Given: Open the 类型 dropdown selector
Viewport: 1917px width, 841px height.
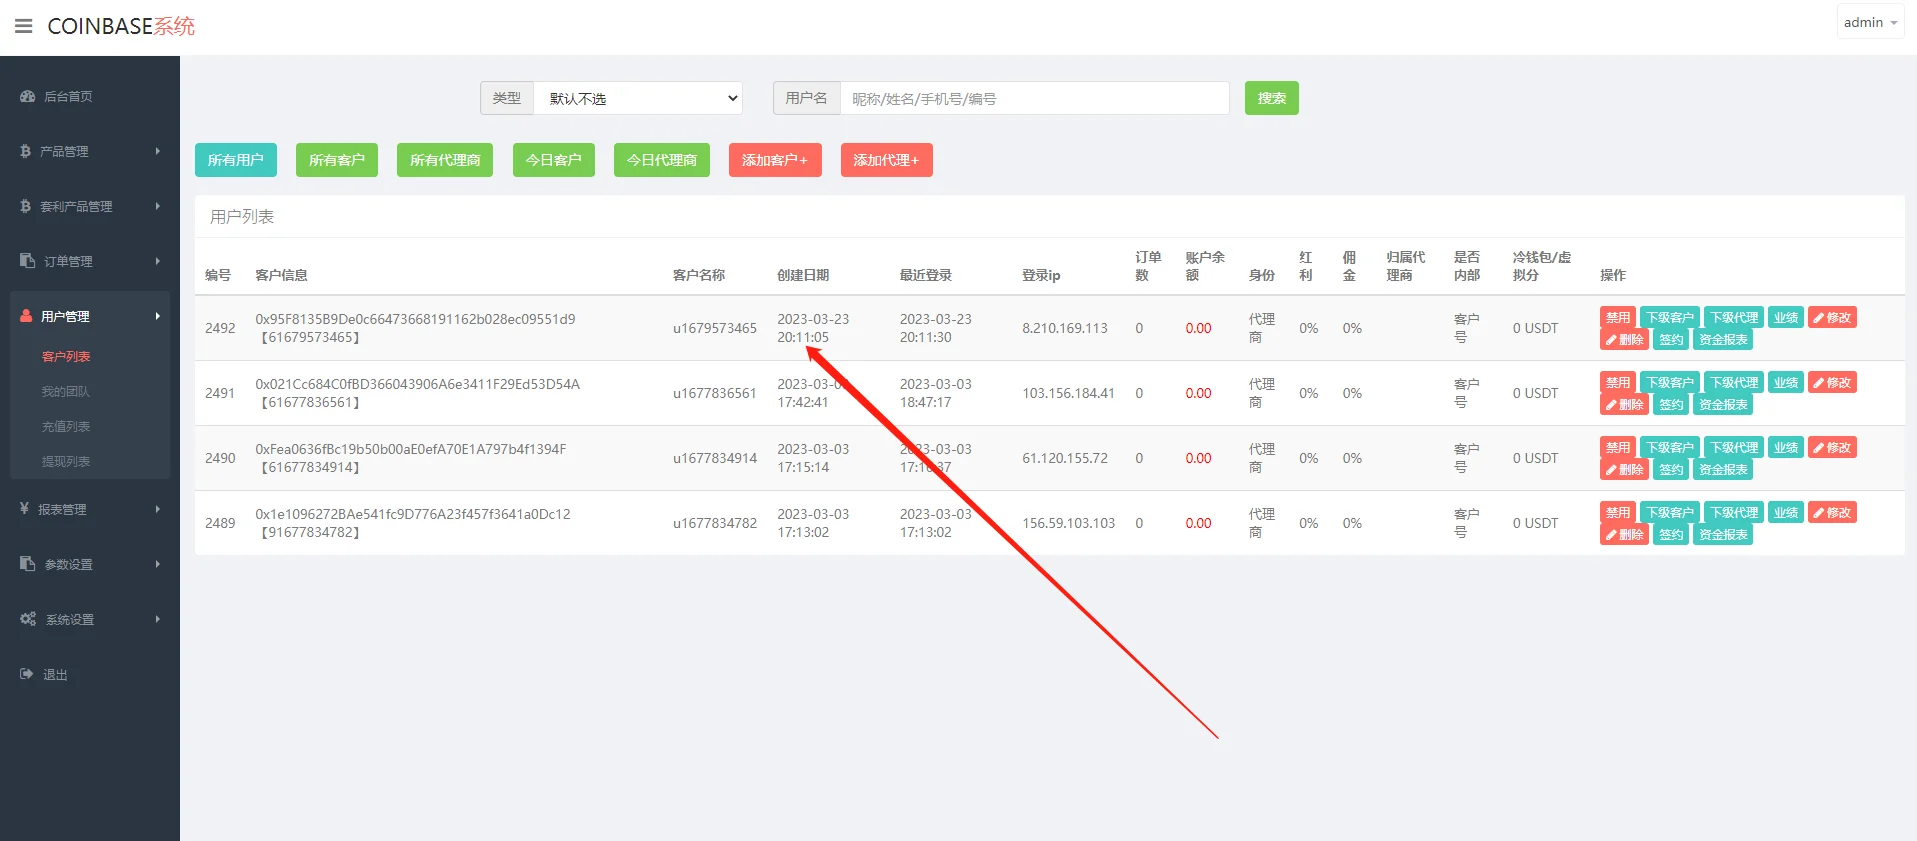Looking at the screenshot, I should coord(638,98).
